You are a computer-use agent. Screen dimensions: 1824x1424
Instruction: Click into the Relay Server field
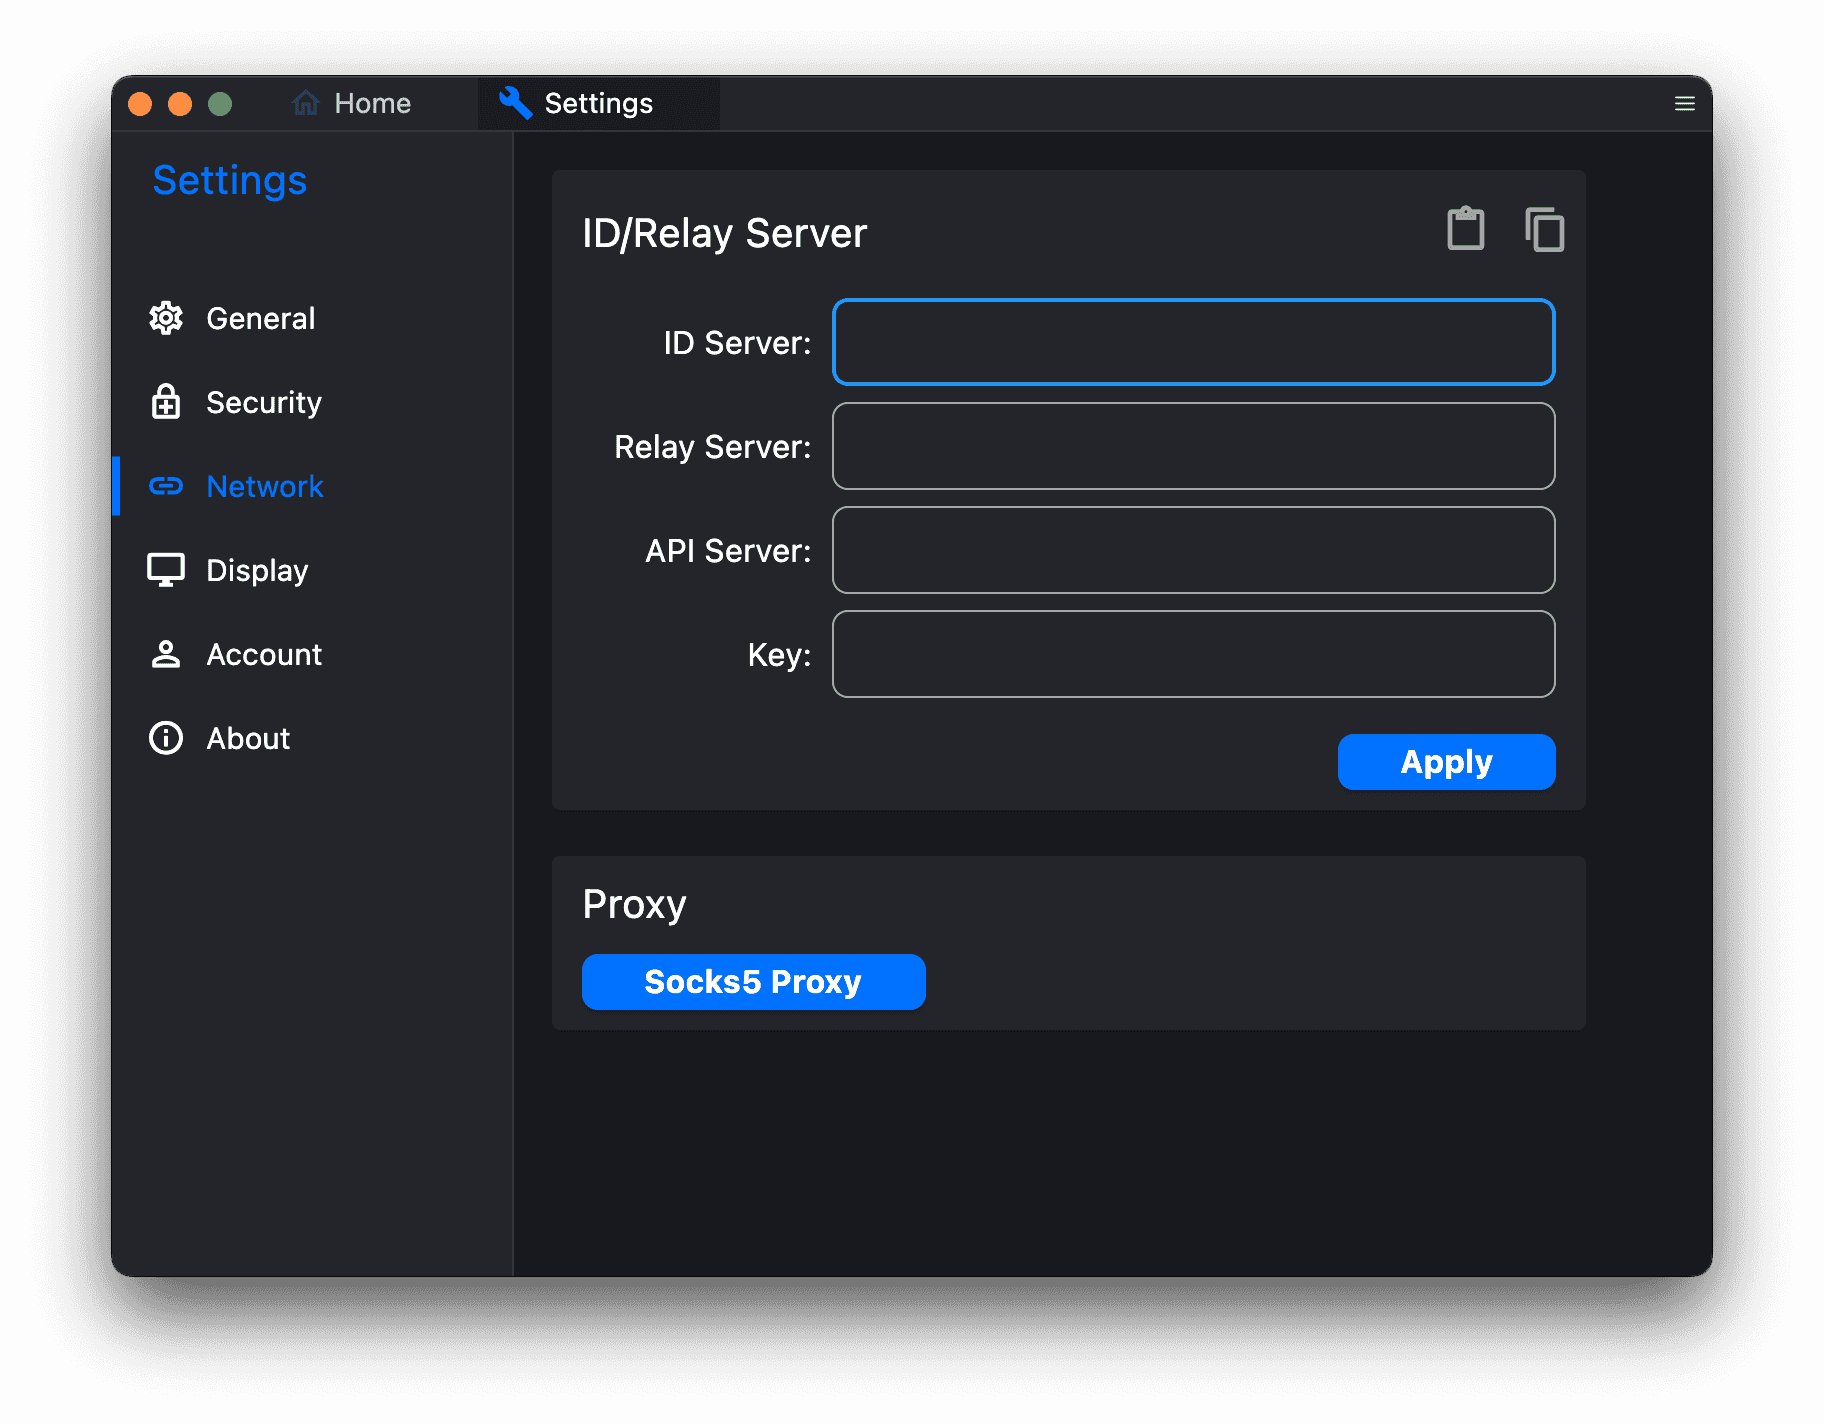click(x=1193, y=446)
